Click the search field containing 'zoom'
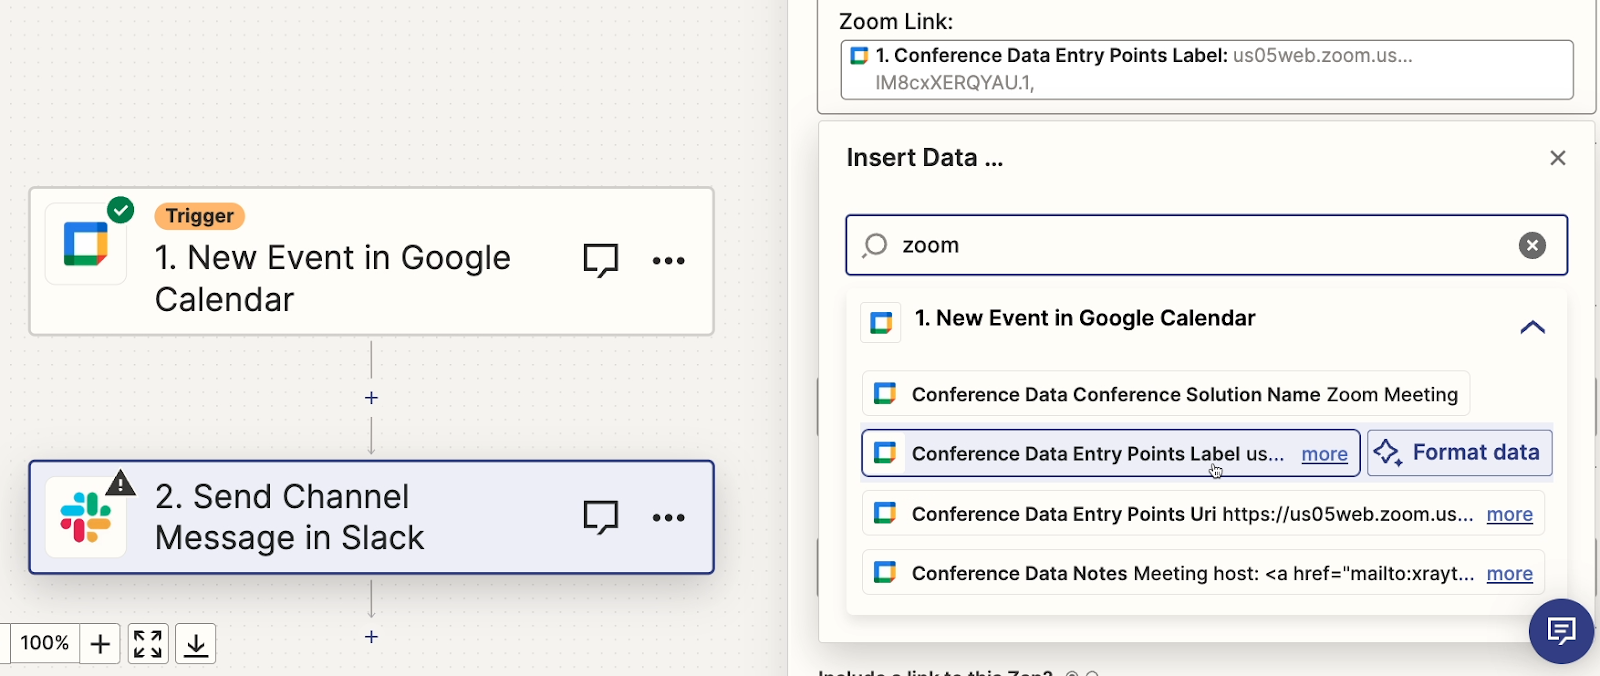 [x=1206, y=245]
